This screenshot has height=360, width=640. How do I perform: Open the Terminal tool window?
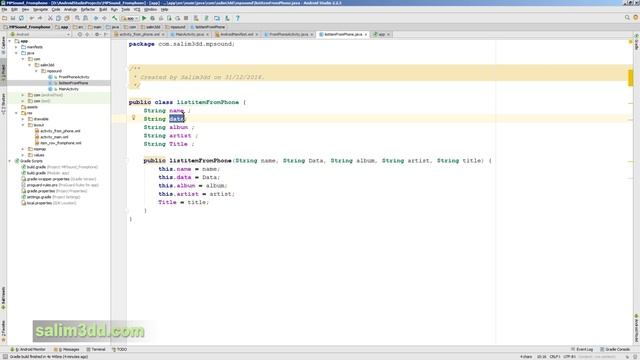tap(96, 350)
